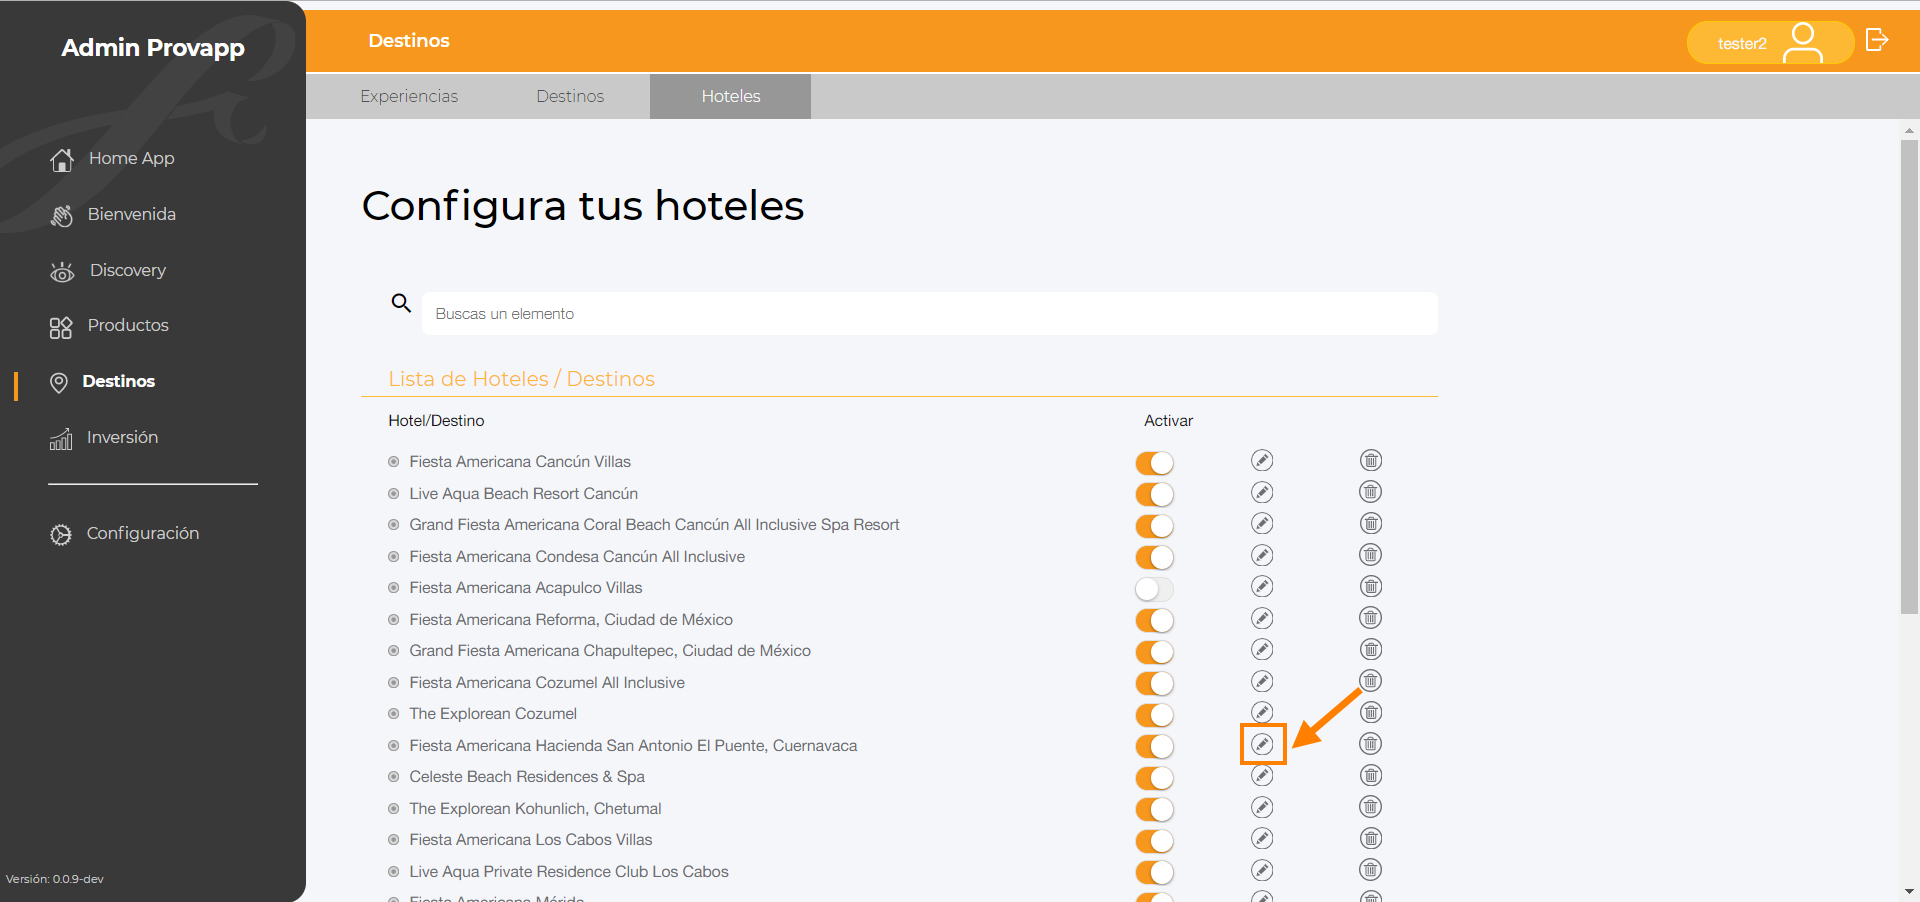Click the page vertical scrollbar thumb
Image resolution: width=1920 pixels, height=902 pixels.
[x=1909, y=377]
